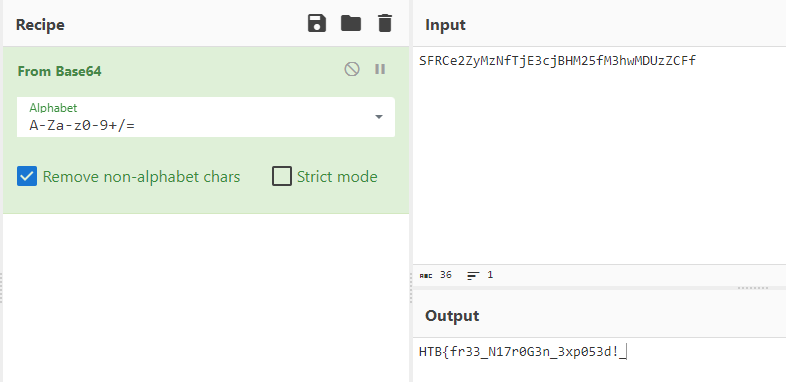Click the Output panel heading
This screenshot has height=382, width=786.
coord(452,316)
